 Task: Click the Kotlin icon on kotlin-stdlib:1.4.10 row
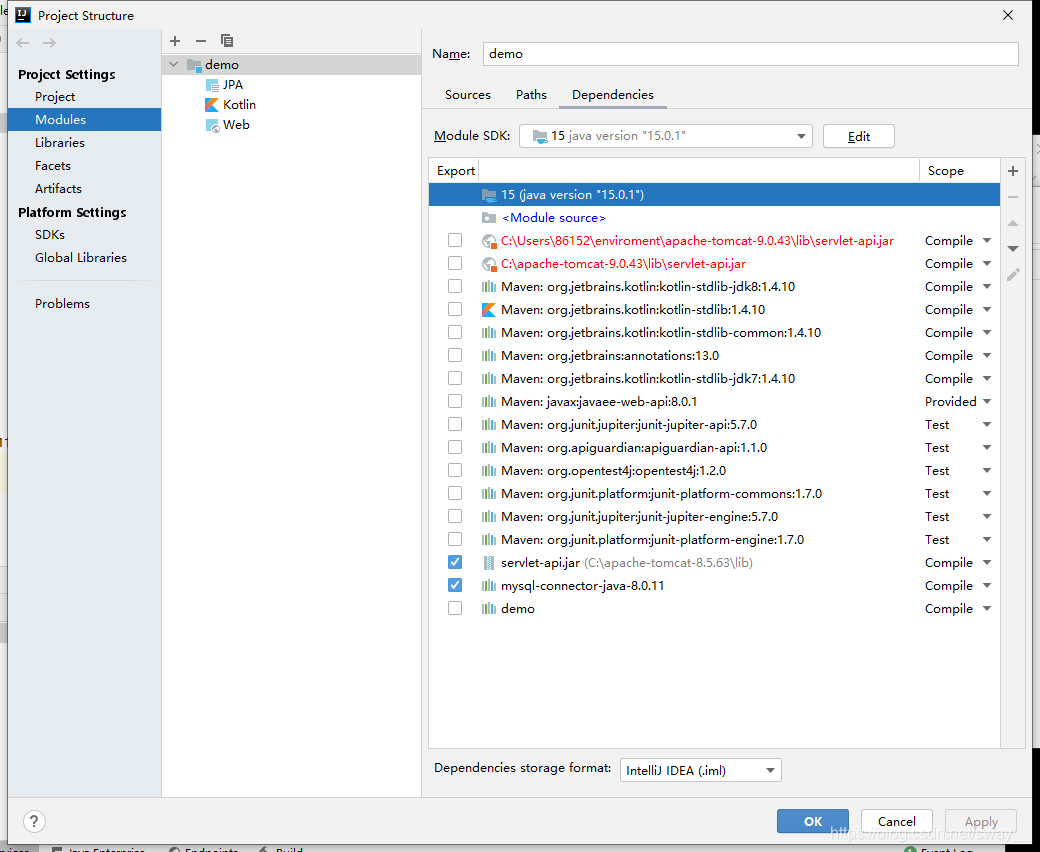tap(489, 310)
